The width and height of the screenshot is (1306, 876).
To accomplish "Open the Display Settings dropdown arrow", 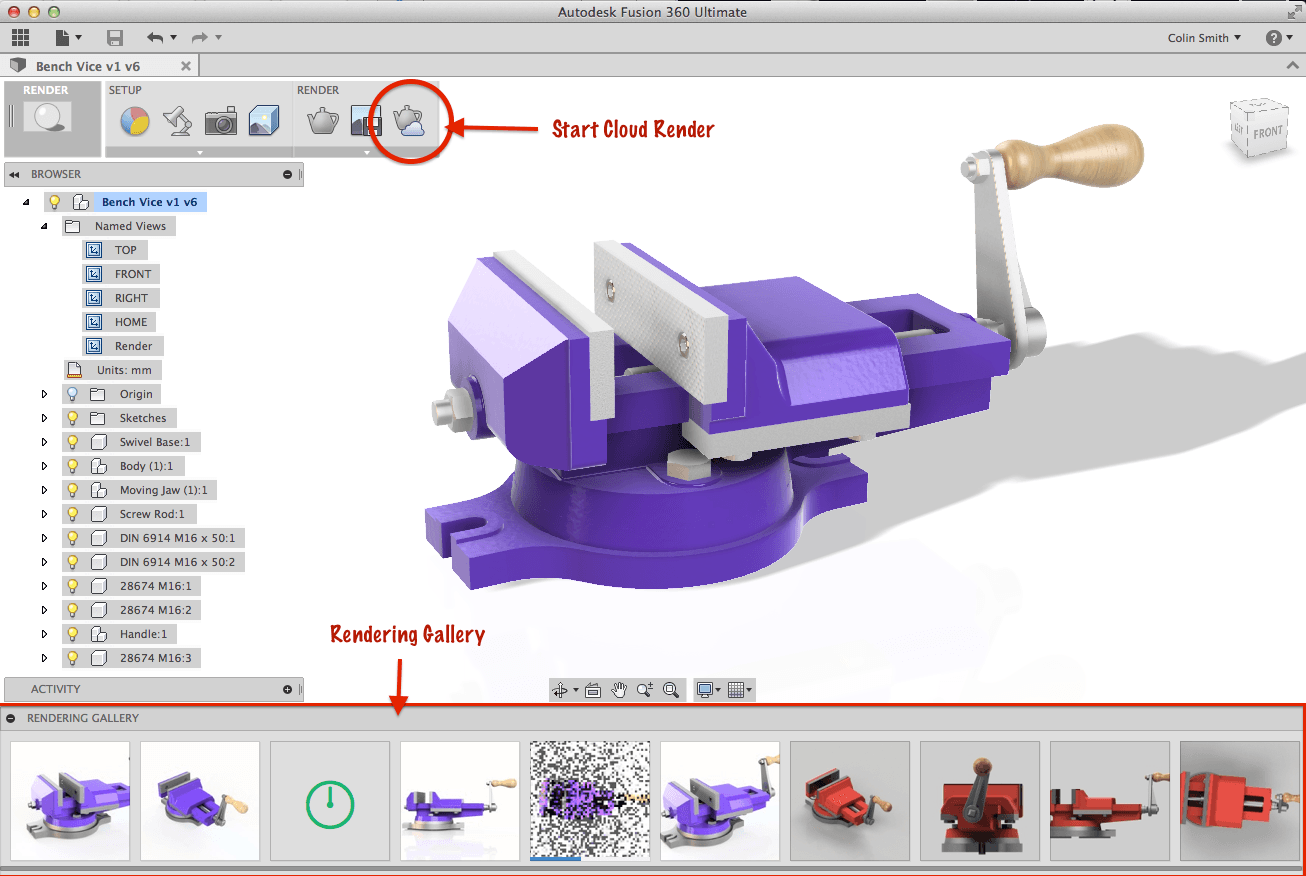I will coord(716,689).
